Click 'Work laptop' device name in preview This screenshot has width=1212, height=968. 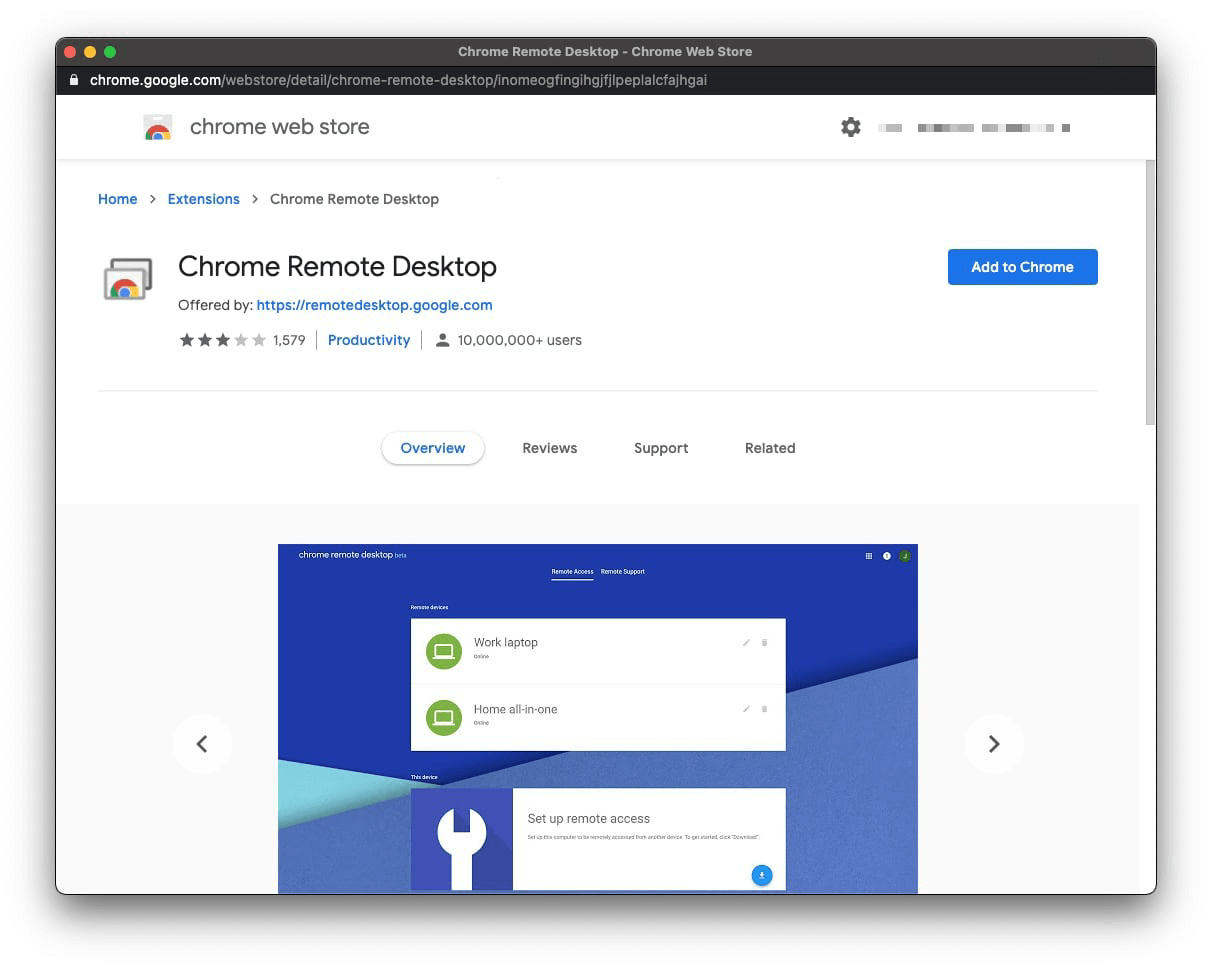tap(506, 643)
